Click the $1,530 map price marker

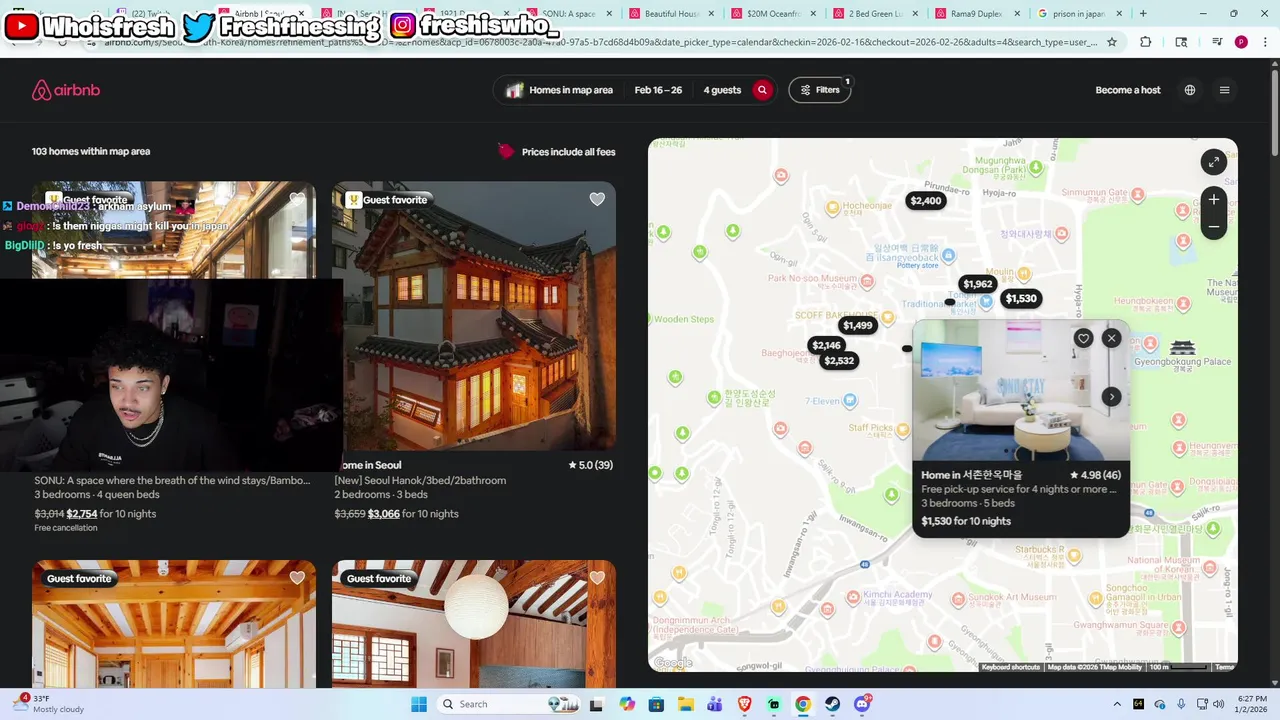tap(1021, 299)
